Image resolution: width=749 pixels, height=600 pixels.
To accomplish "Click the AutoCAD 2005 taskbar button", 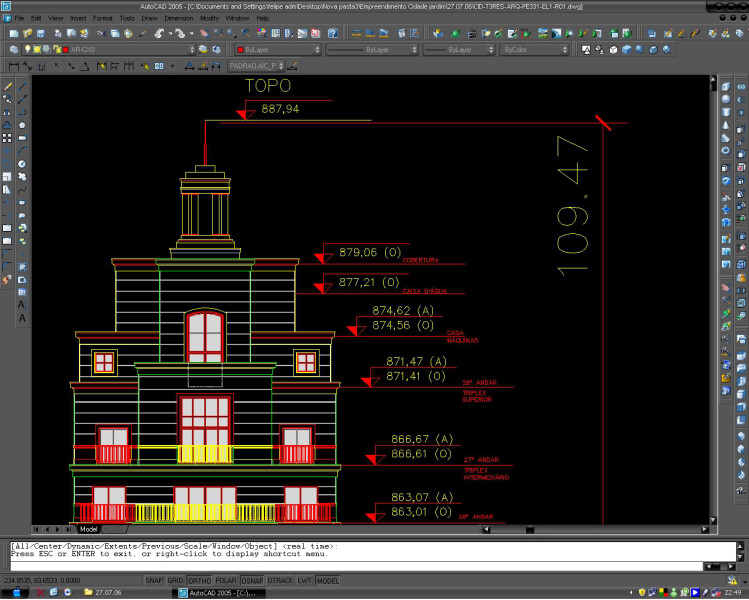I will pyautogui.click(x=218, y=592).
